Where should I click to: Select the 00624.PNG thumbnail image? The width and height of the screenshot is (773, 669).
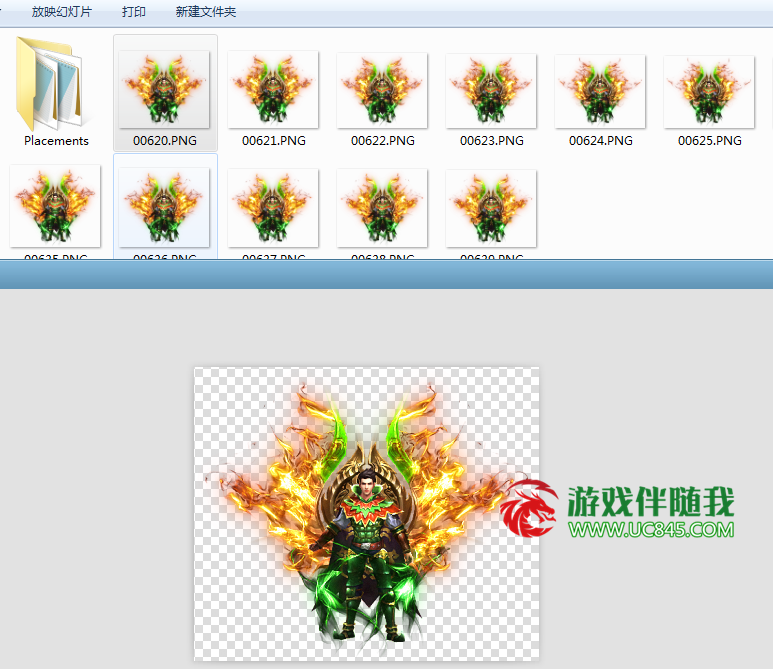(x=600, y=91)
